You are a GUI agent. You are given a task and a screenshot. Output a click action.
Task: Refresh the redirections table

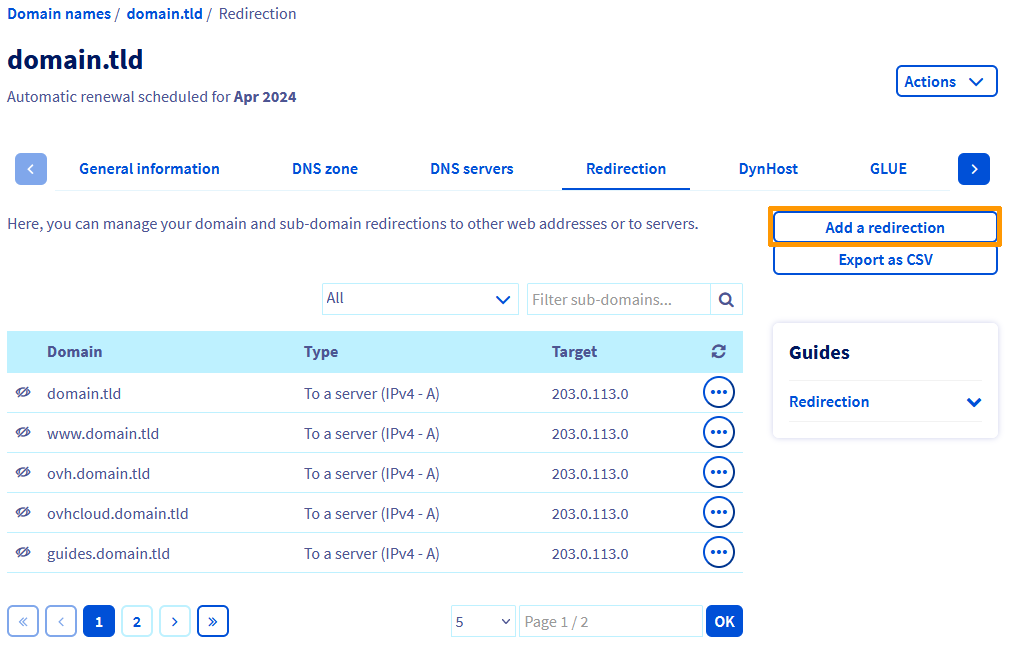[718, 351]
